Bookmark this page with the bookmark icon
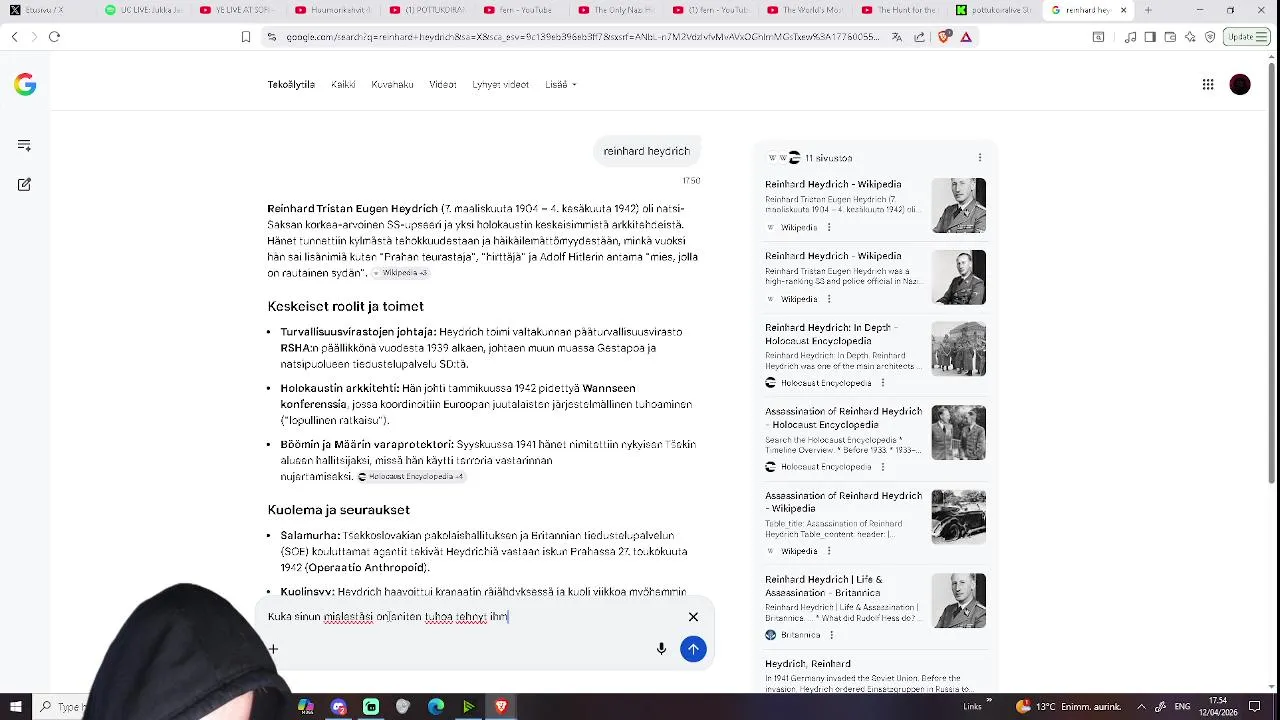The height and width of the screenshot is (720, 1280). point(246,37)
